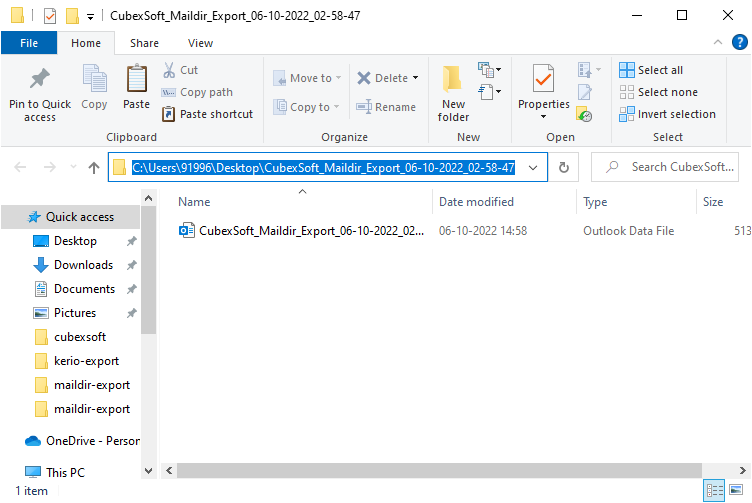Select OneDrive - Personal in sidebar

click(x=82, y=441)
